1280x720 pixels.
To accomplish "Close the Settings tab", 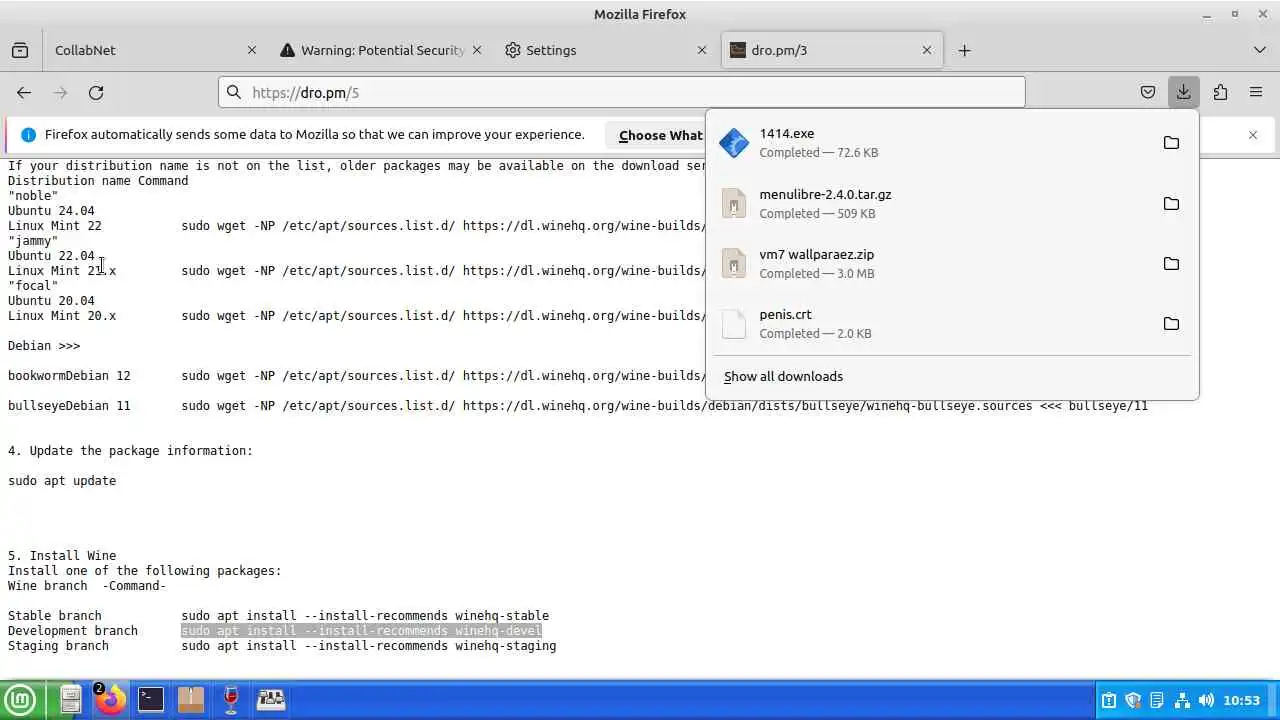I will pyautogui.click(x=703, y=50).
